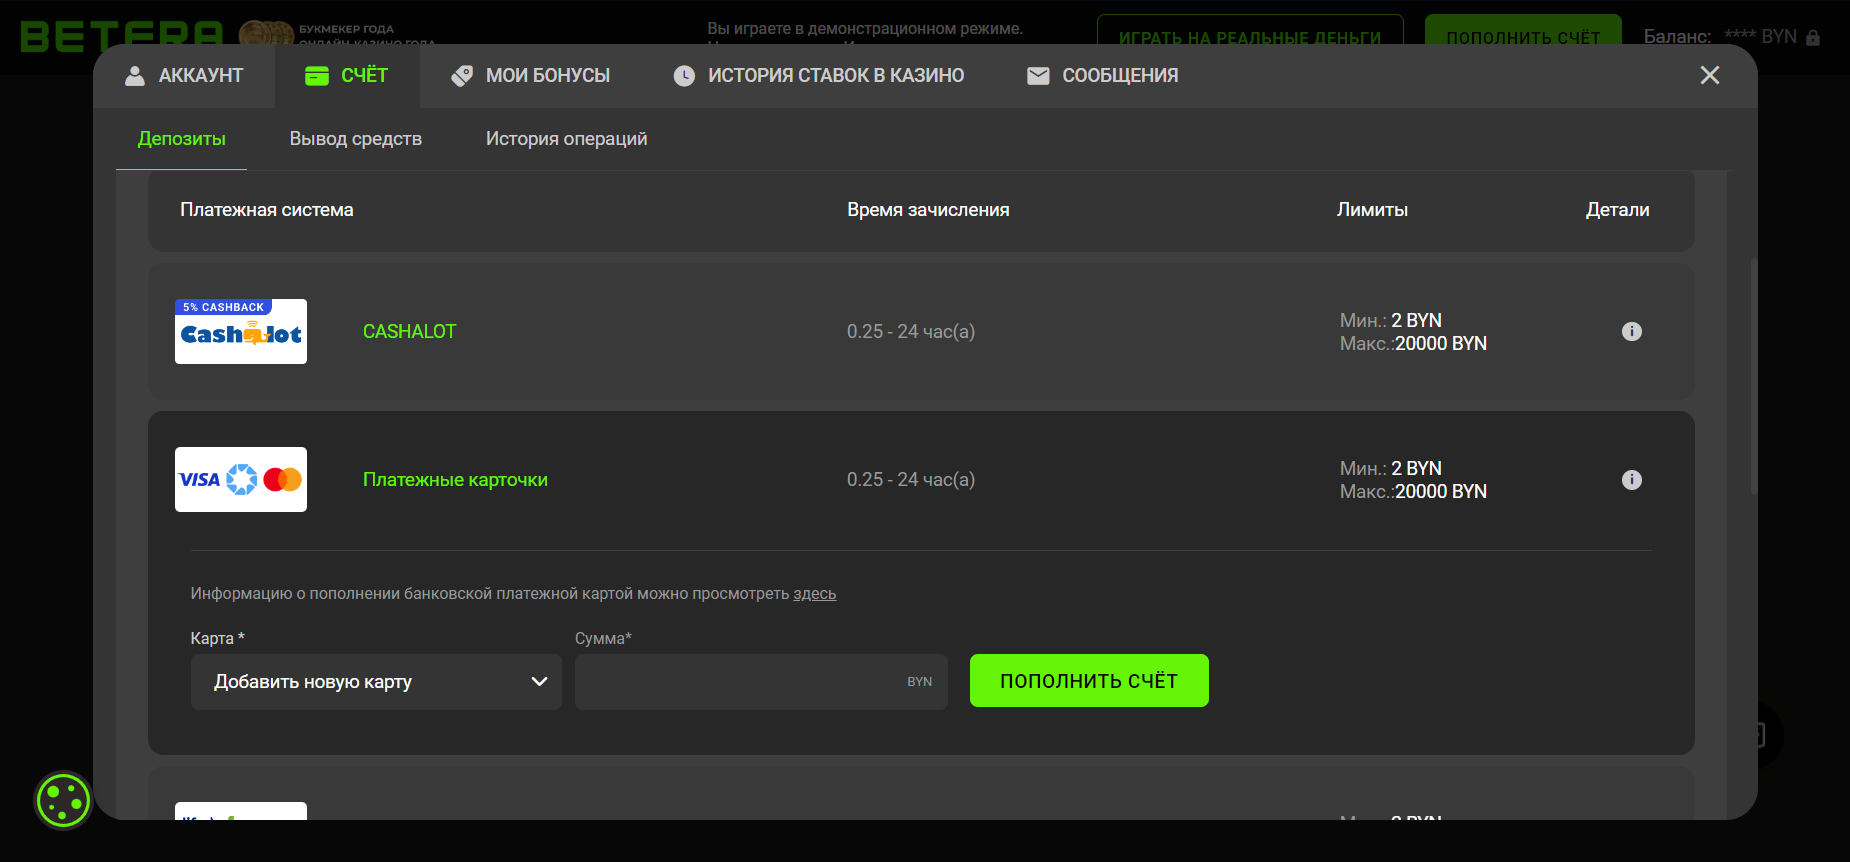
Task: Click the Cashalot payment logo
Action: 241,331
